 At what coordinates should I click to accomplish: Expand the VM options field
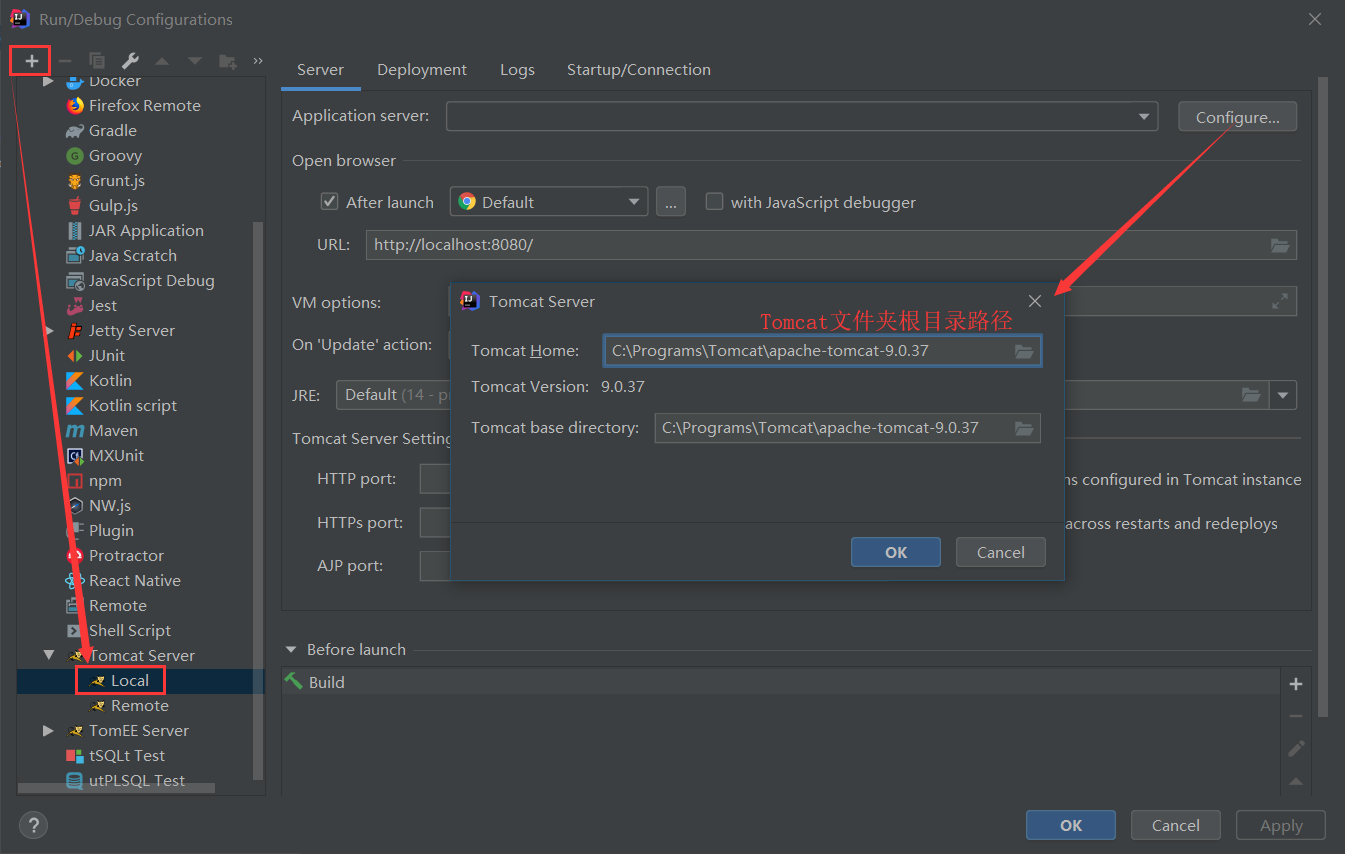click(1280, 301)
